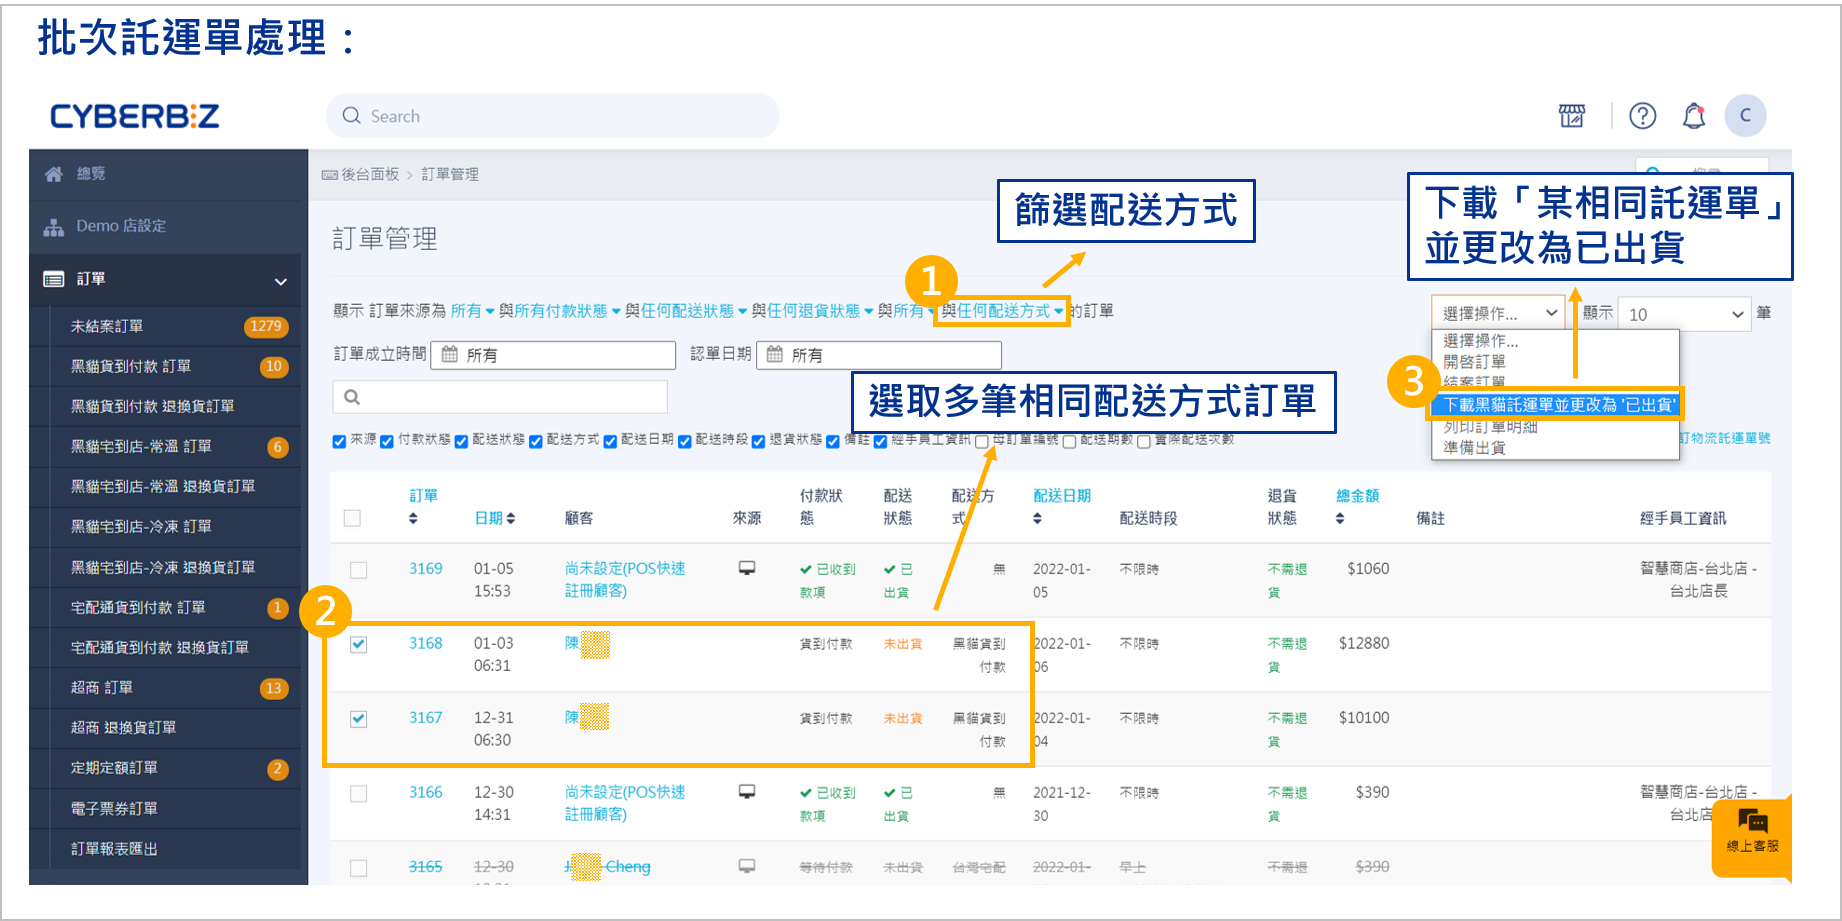
Task: Open the storefront shop icon
Action: point(1571,116)
